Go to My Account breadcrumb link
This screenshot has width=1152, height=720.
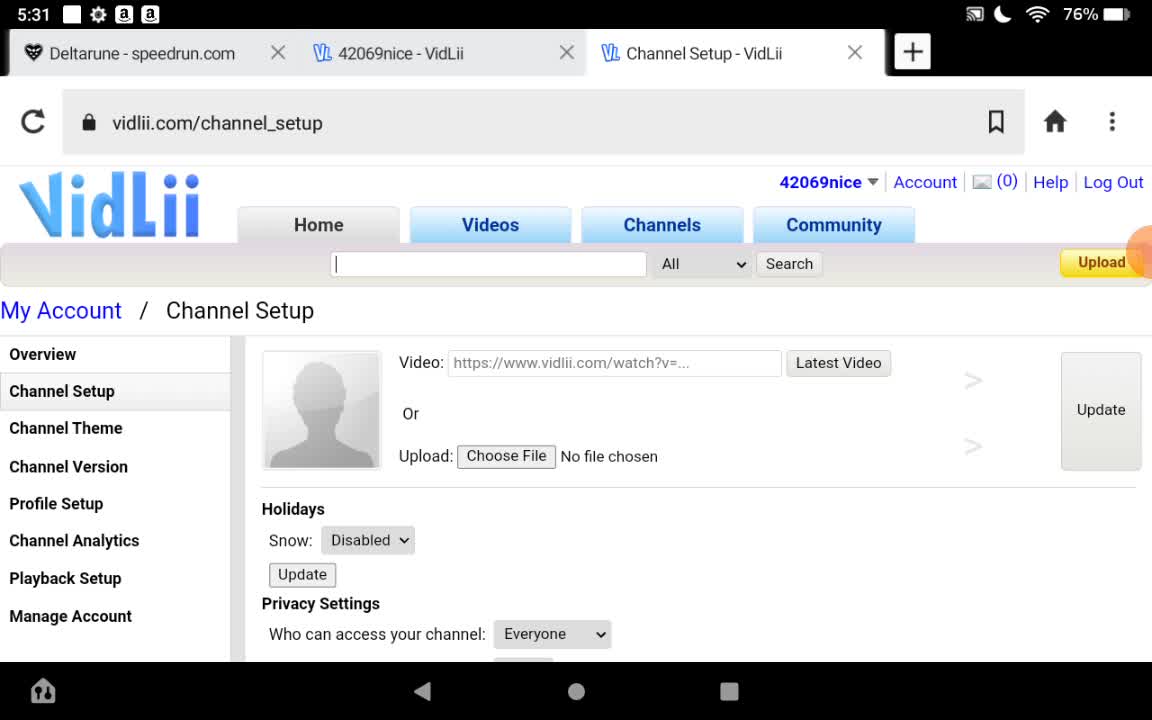pos(61,310)
